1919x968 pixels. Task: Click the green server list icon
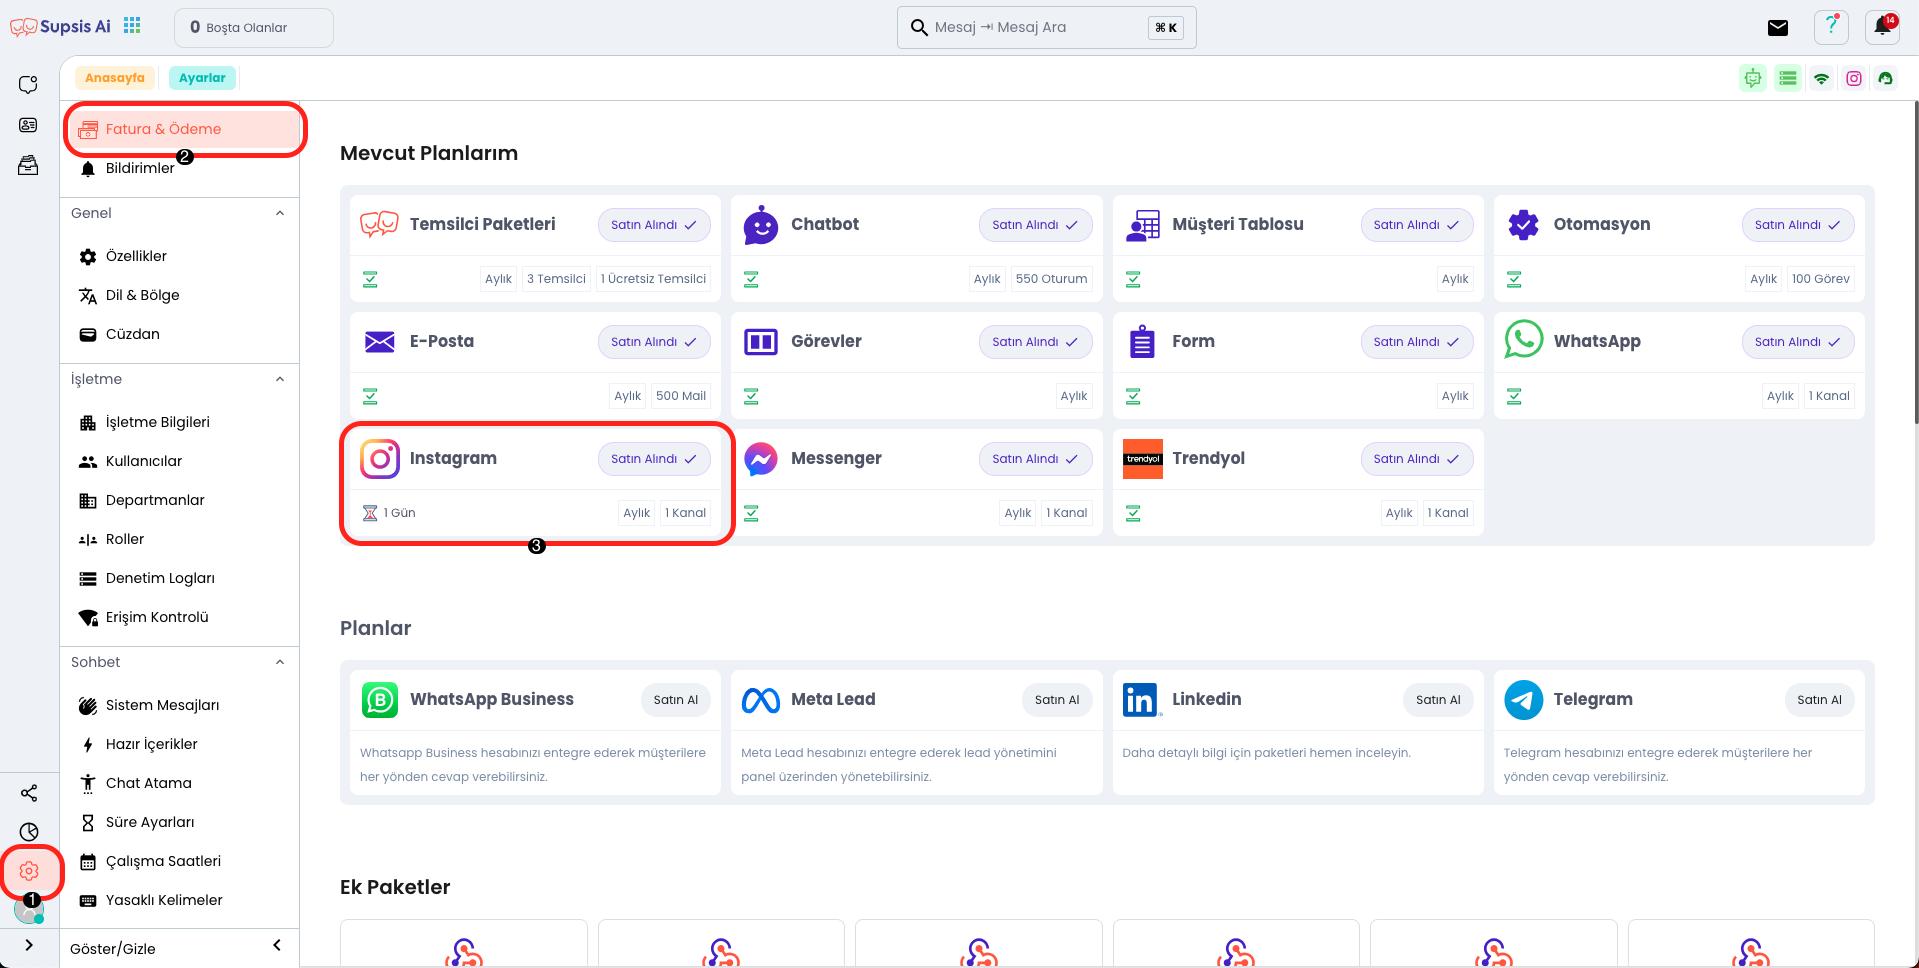pyautogui.click(x=1788, y=78)
